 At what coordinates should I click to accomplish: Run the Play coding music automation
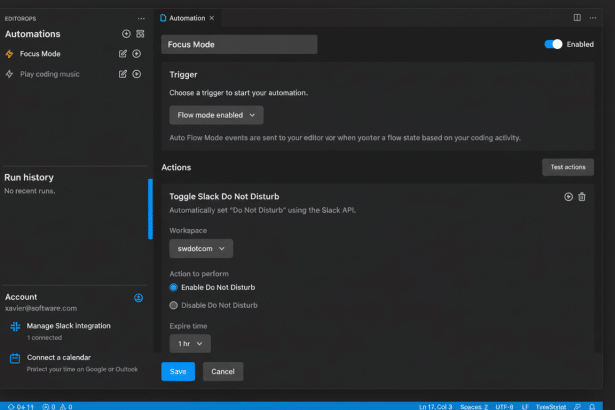click(136, 74)
